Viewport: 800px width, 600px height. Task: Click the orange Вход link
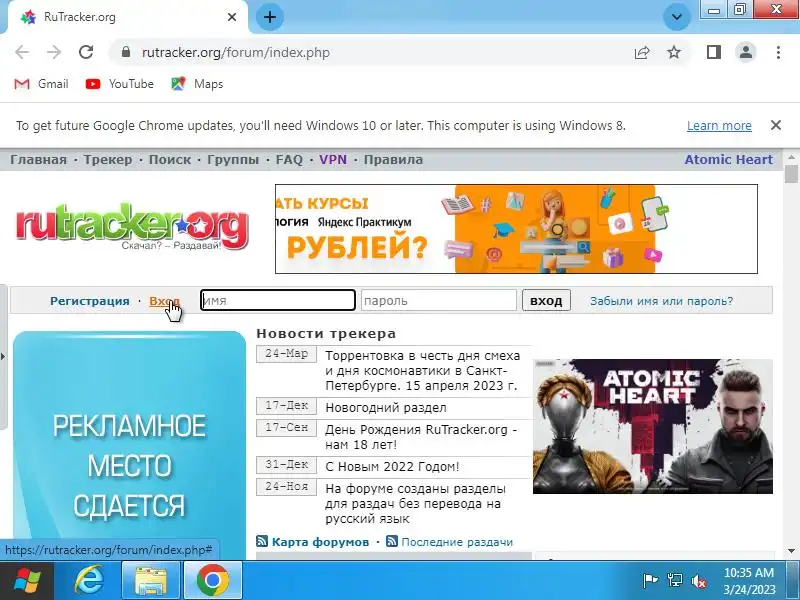tap(164, 301)
